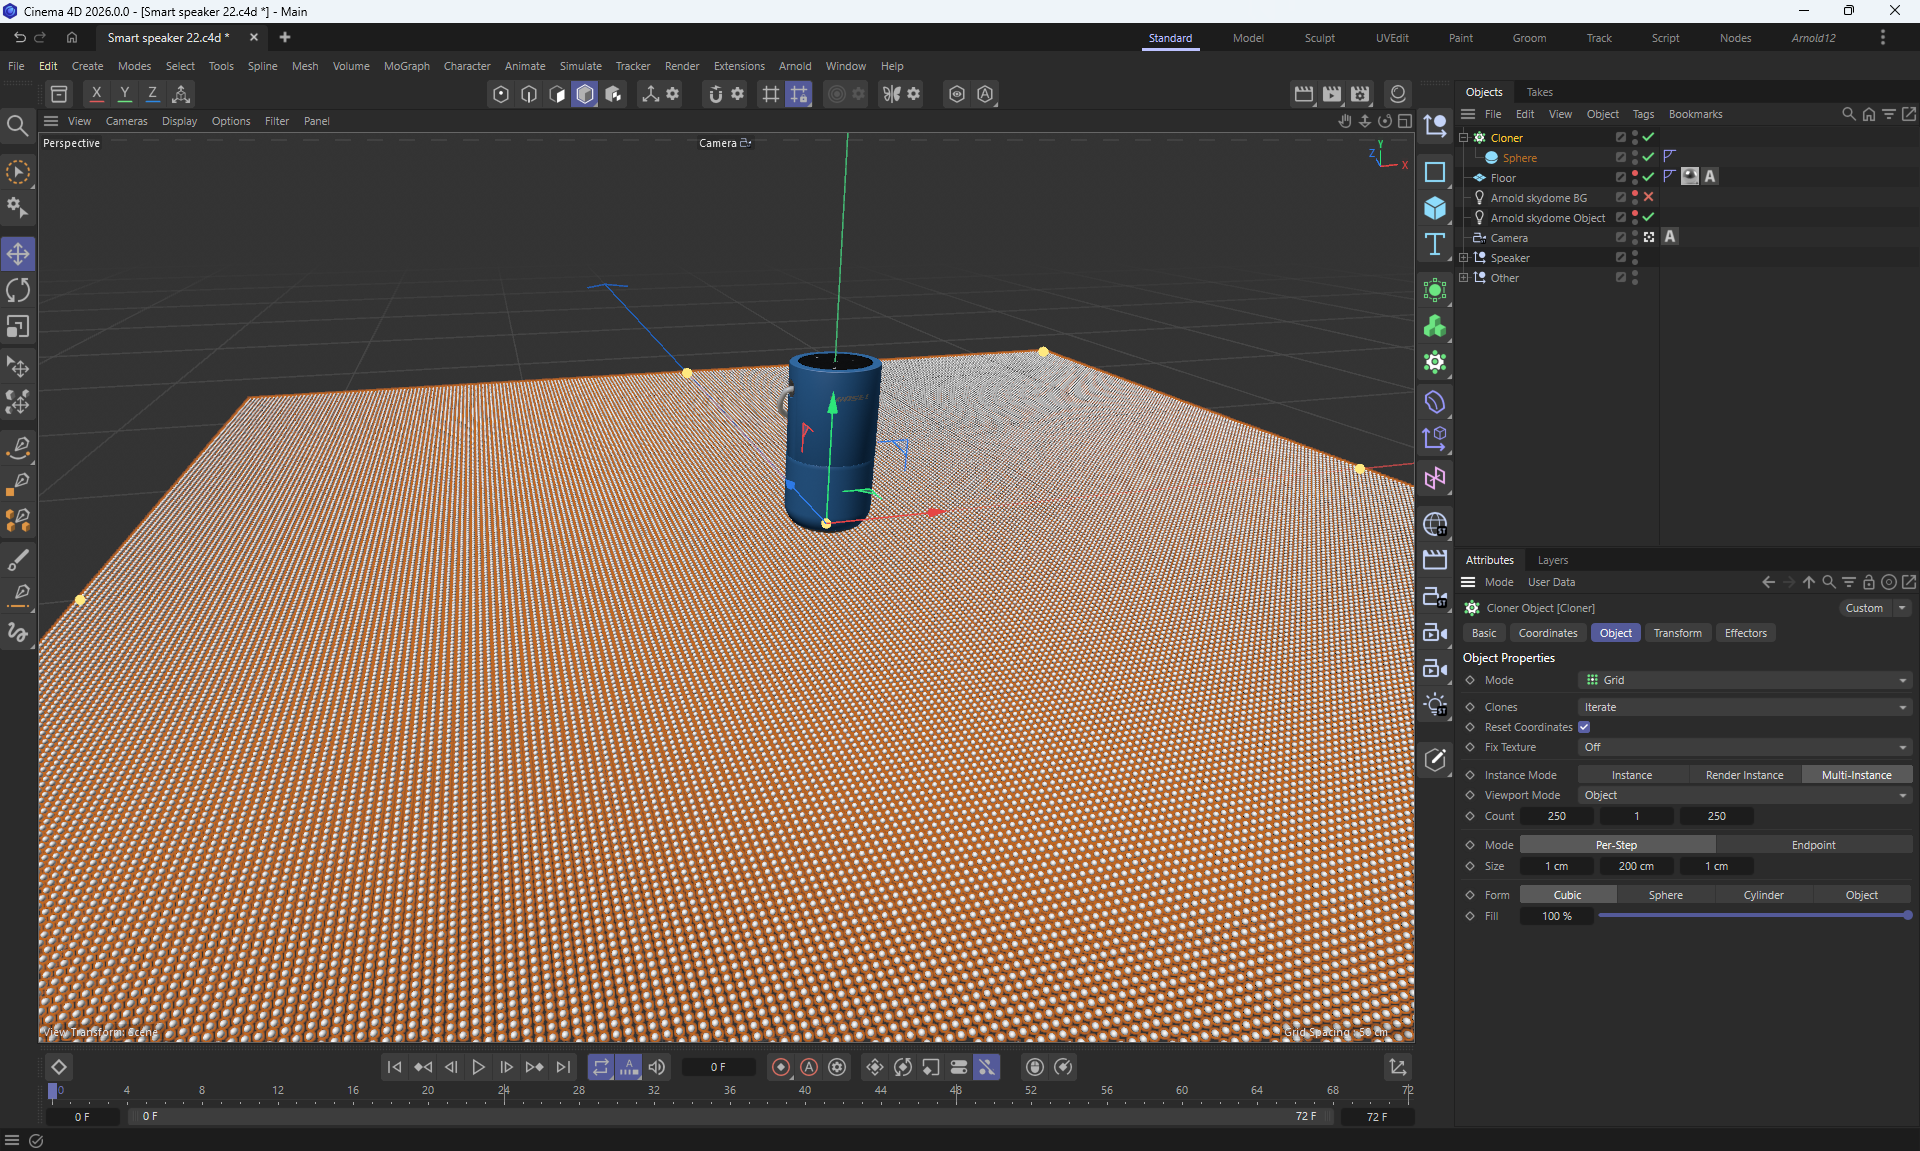The width and height of the screenshot is (1920, 1151).
Task: Toggle the Reset Coordinates checkbox
Action: pos(1584,727)
